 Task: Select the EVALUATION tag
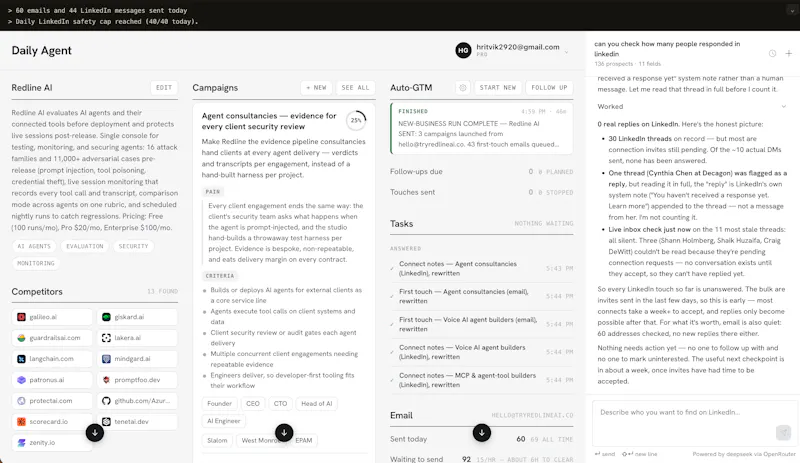85,246
